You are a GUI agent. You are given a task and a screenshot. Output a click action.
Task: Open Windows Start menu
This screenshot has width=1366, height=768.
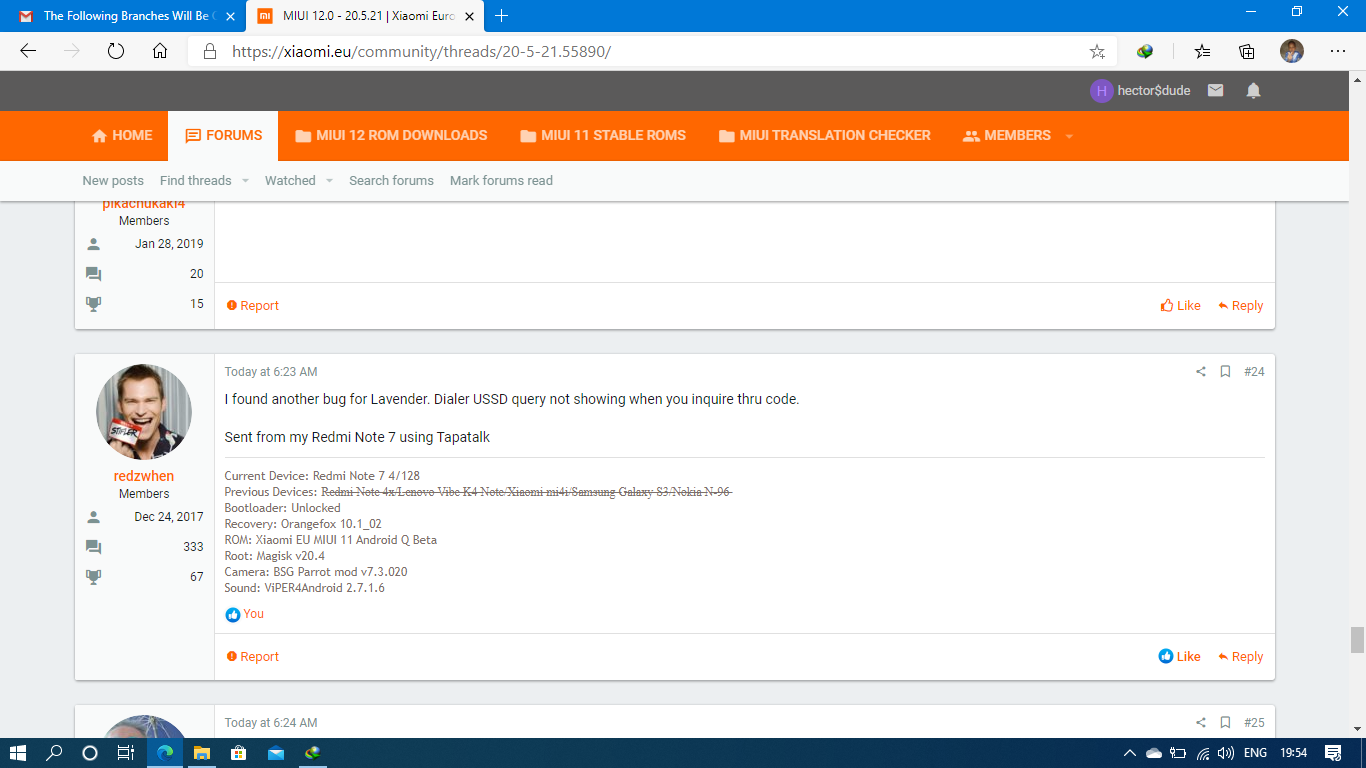pos(17,753)
